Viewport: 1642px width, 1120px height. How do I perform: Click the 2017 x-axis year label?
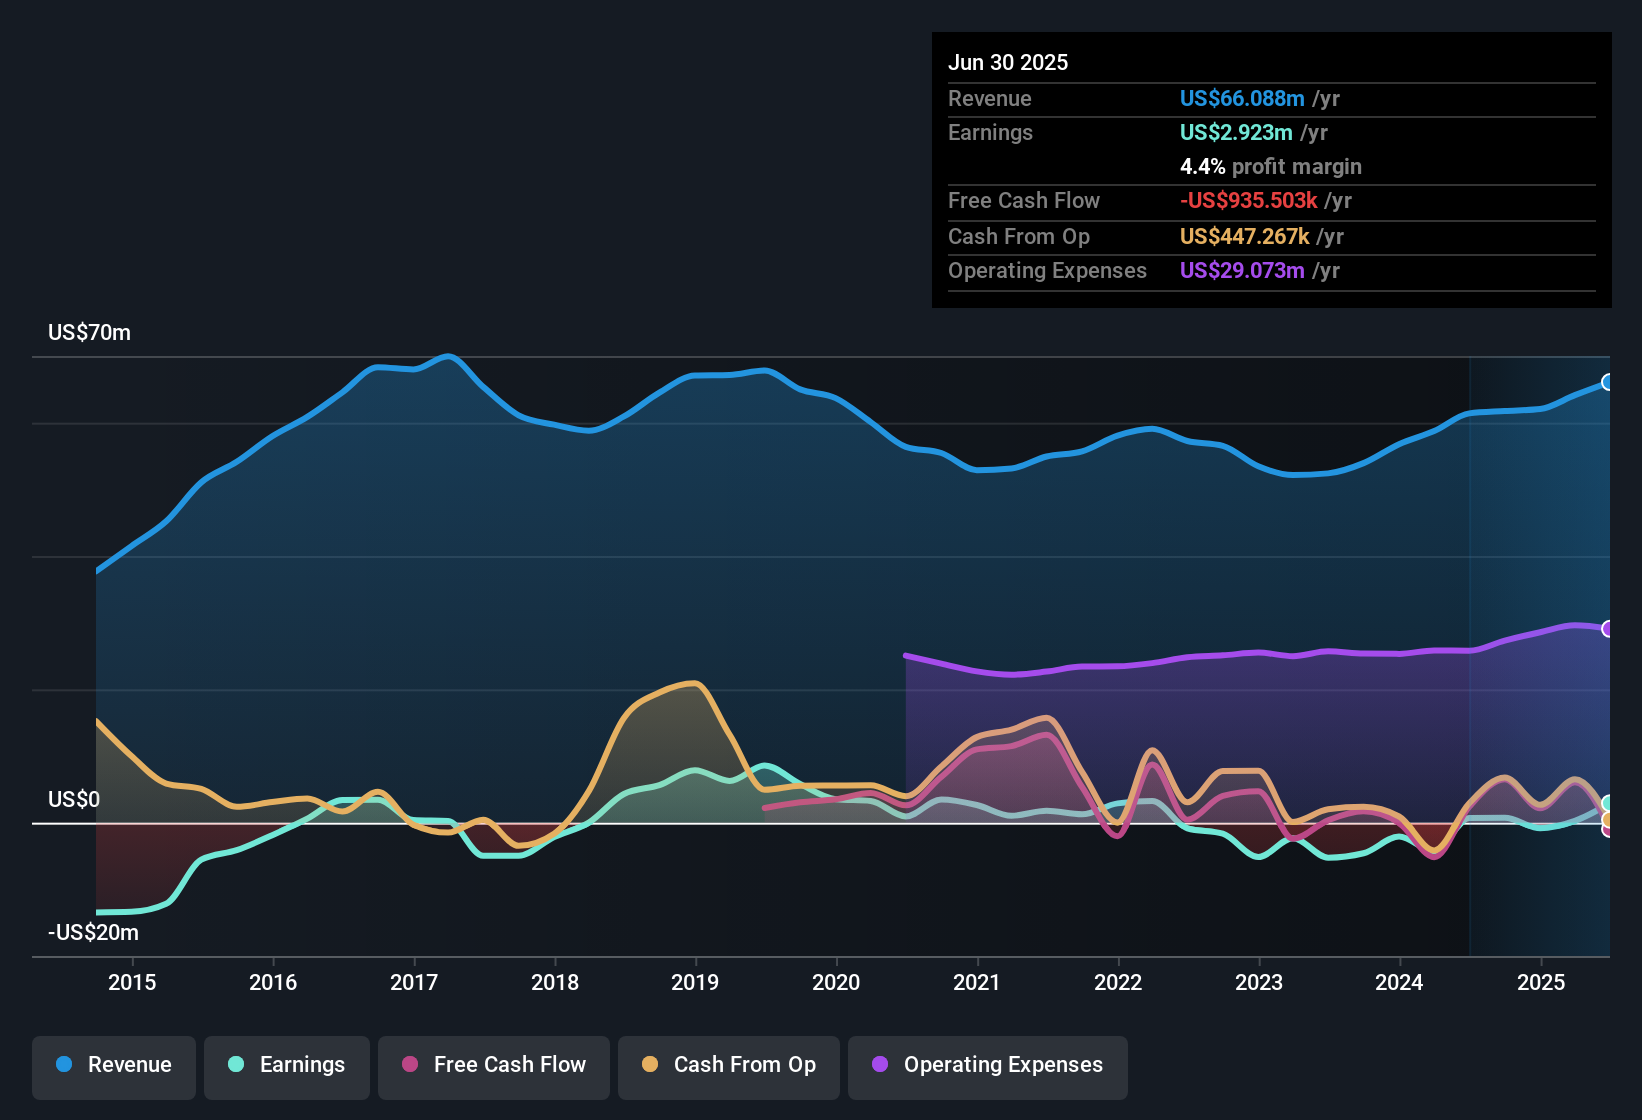tap(414, 982)
